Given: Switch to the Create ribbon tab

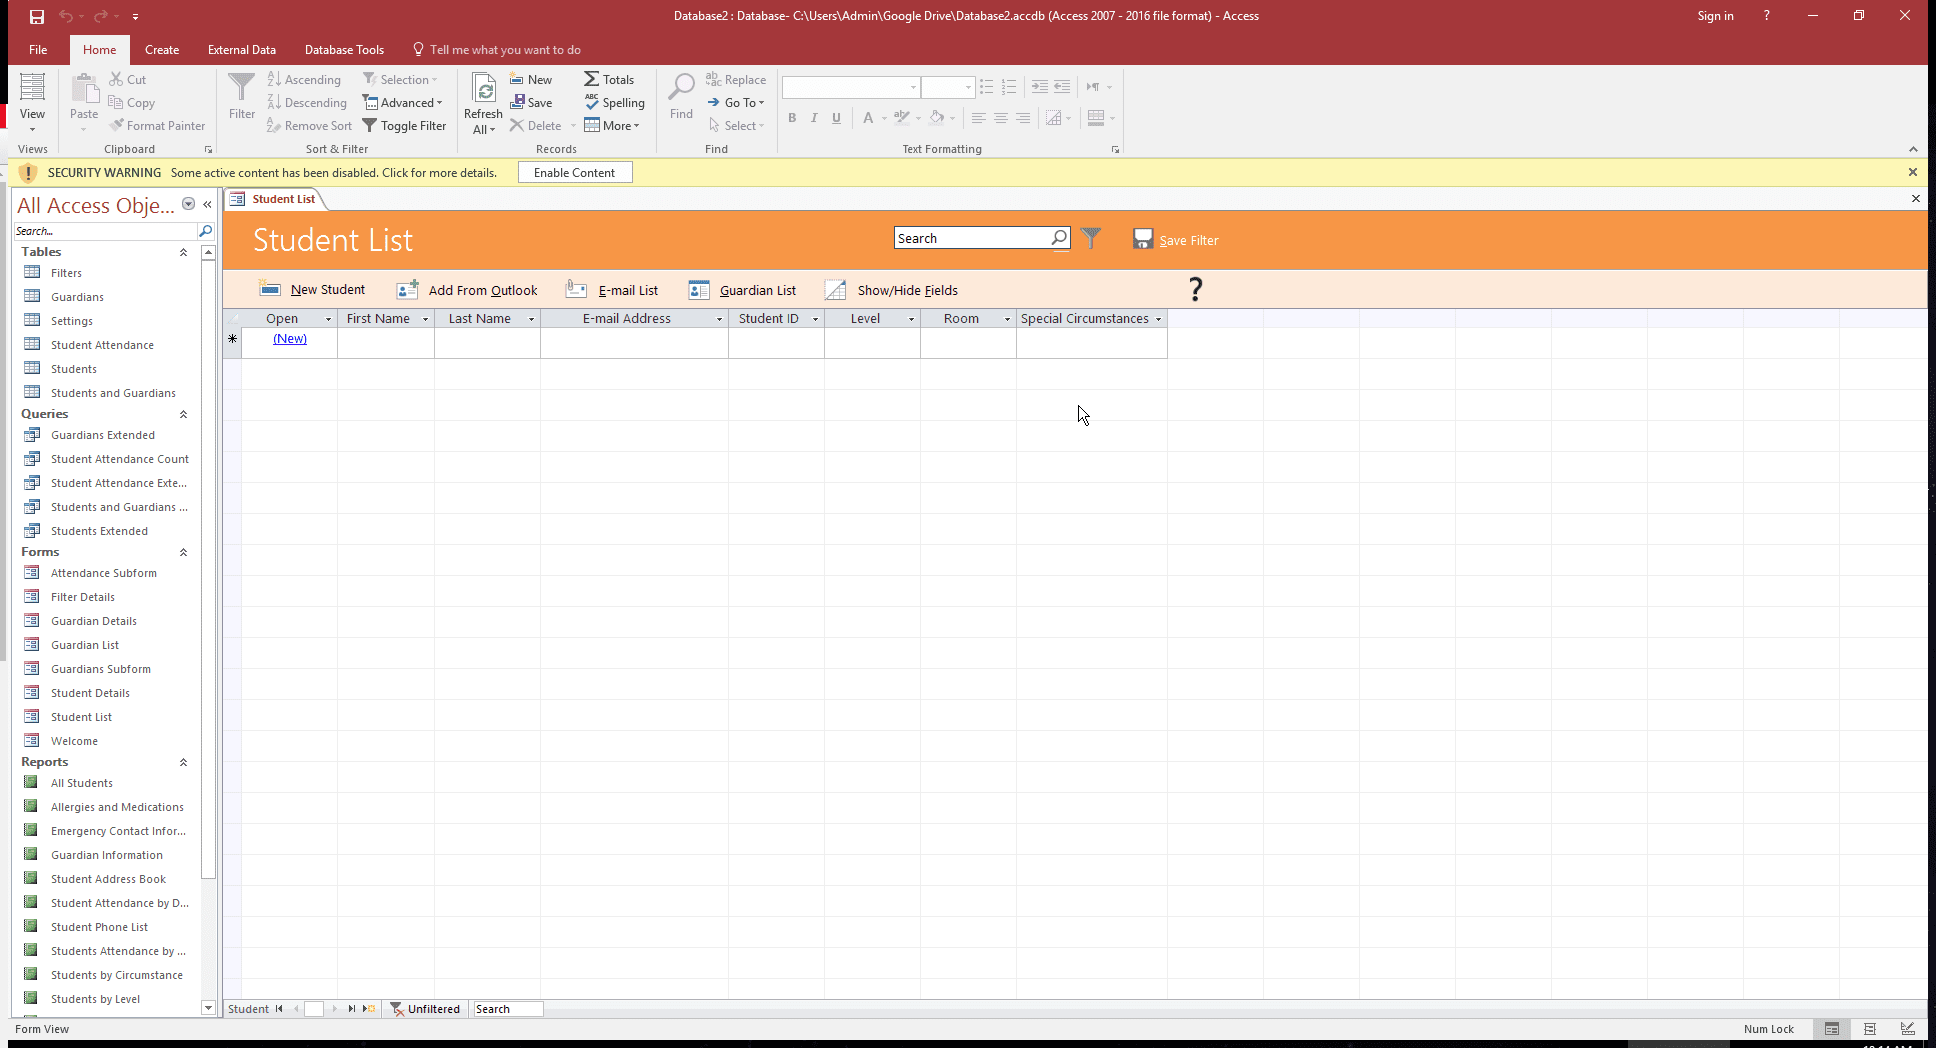Looking at the screenshot, I should point(162,49).
